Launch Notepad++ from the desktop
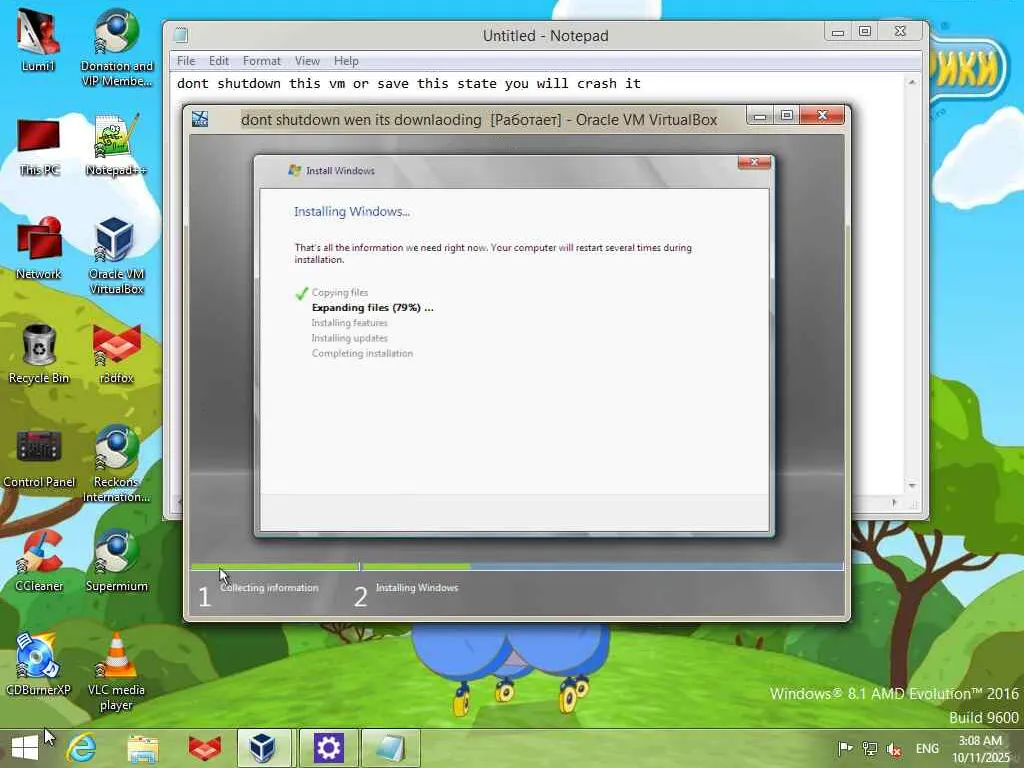Viewport: 1024px width, 768px height. point(116,145)
